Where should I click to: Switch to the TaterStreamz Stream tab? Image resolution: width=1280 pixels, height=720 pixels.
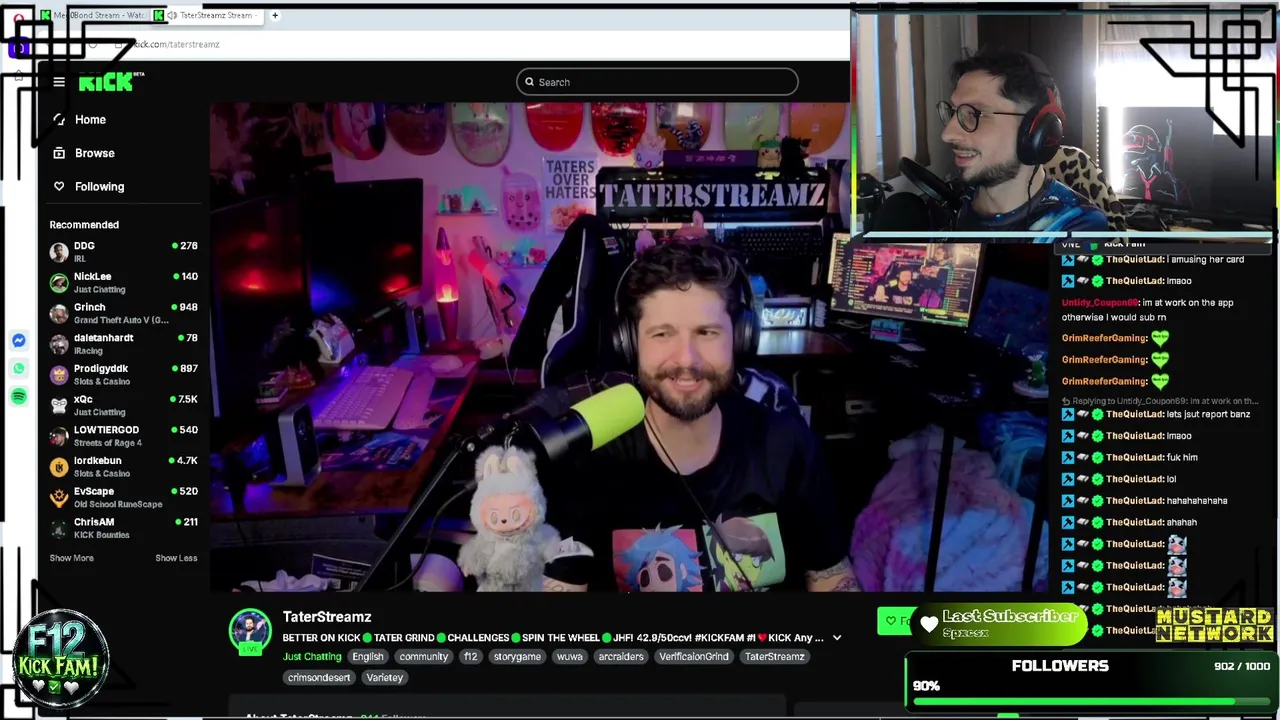click(208, 16)
